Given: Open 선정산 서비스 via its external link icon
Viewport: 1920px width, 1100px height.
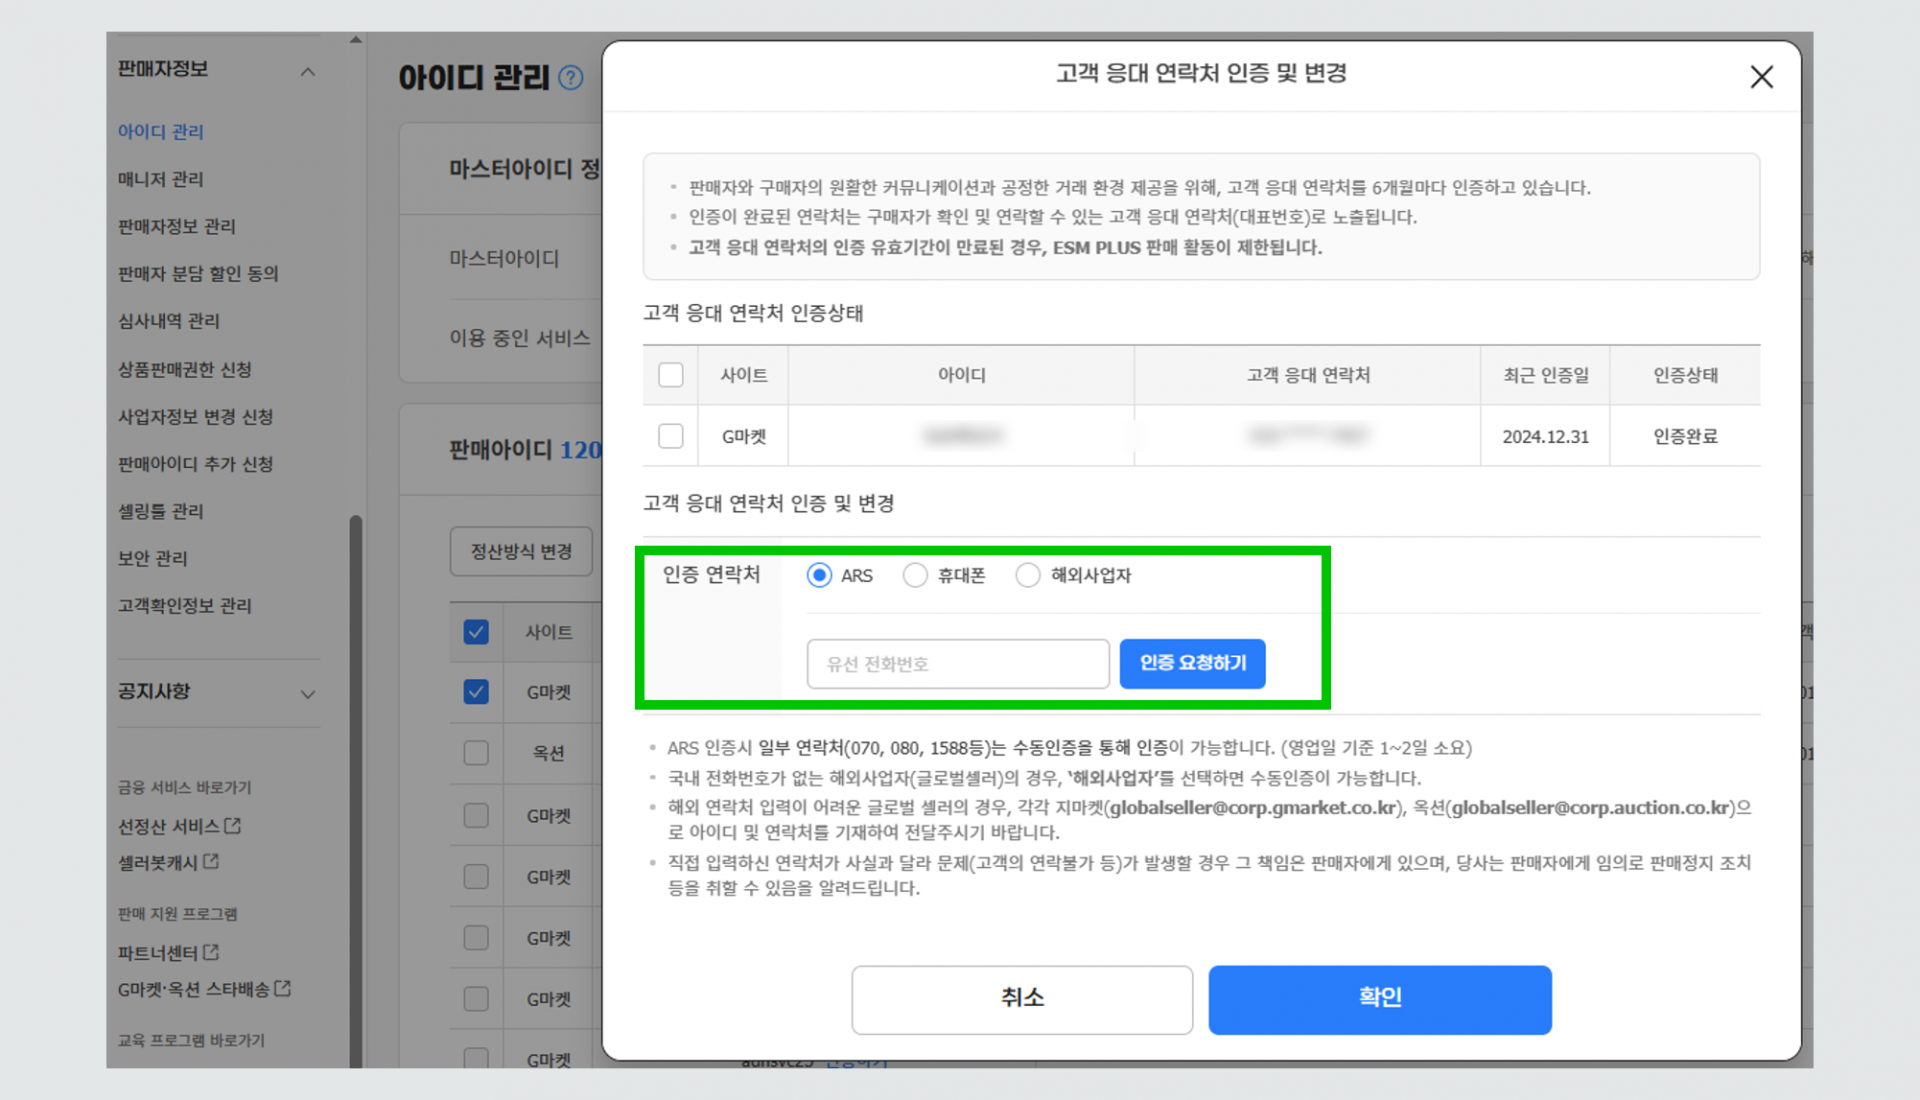Looking at the screenshot, I should point(233,826).
